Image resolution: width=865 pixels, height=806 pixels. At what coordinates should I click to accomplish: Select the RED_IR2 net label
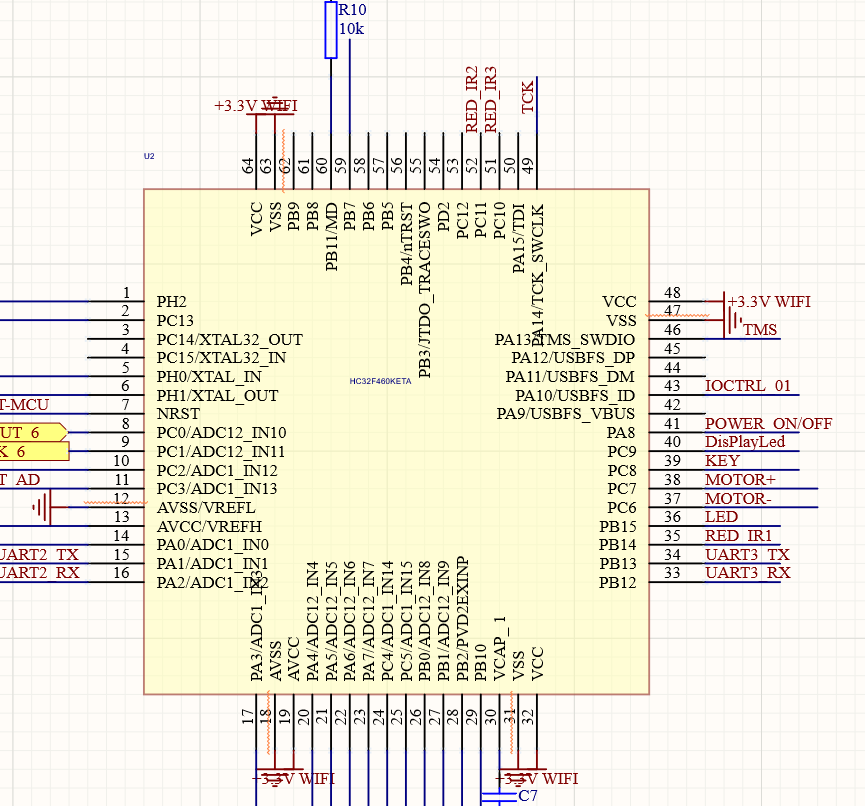471,99
